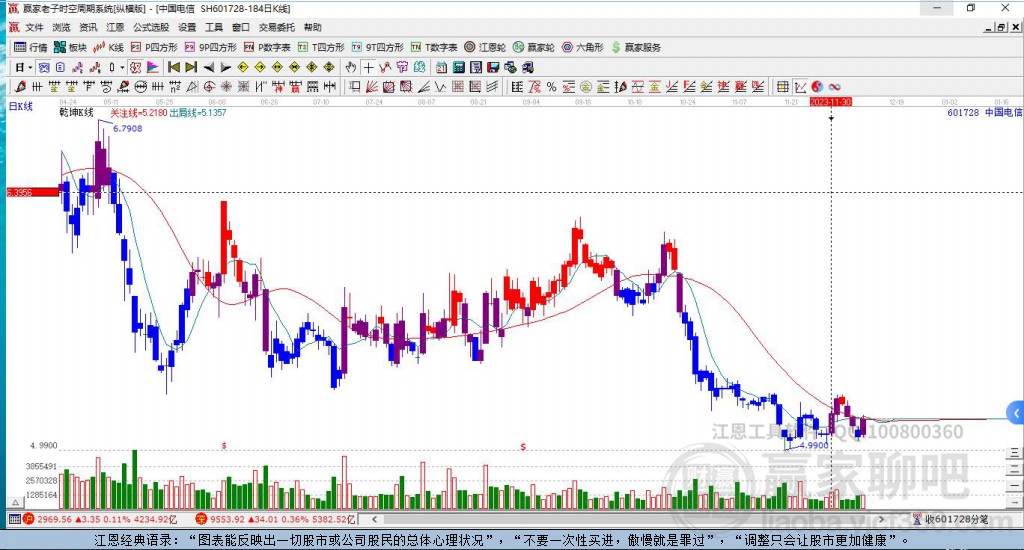Viewport: 1024px width, 550px height.
Task: Select the 2023-11-30 date marker
Action: pos(831,102)
